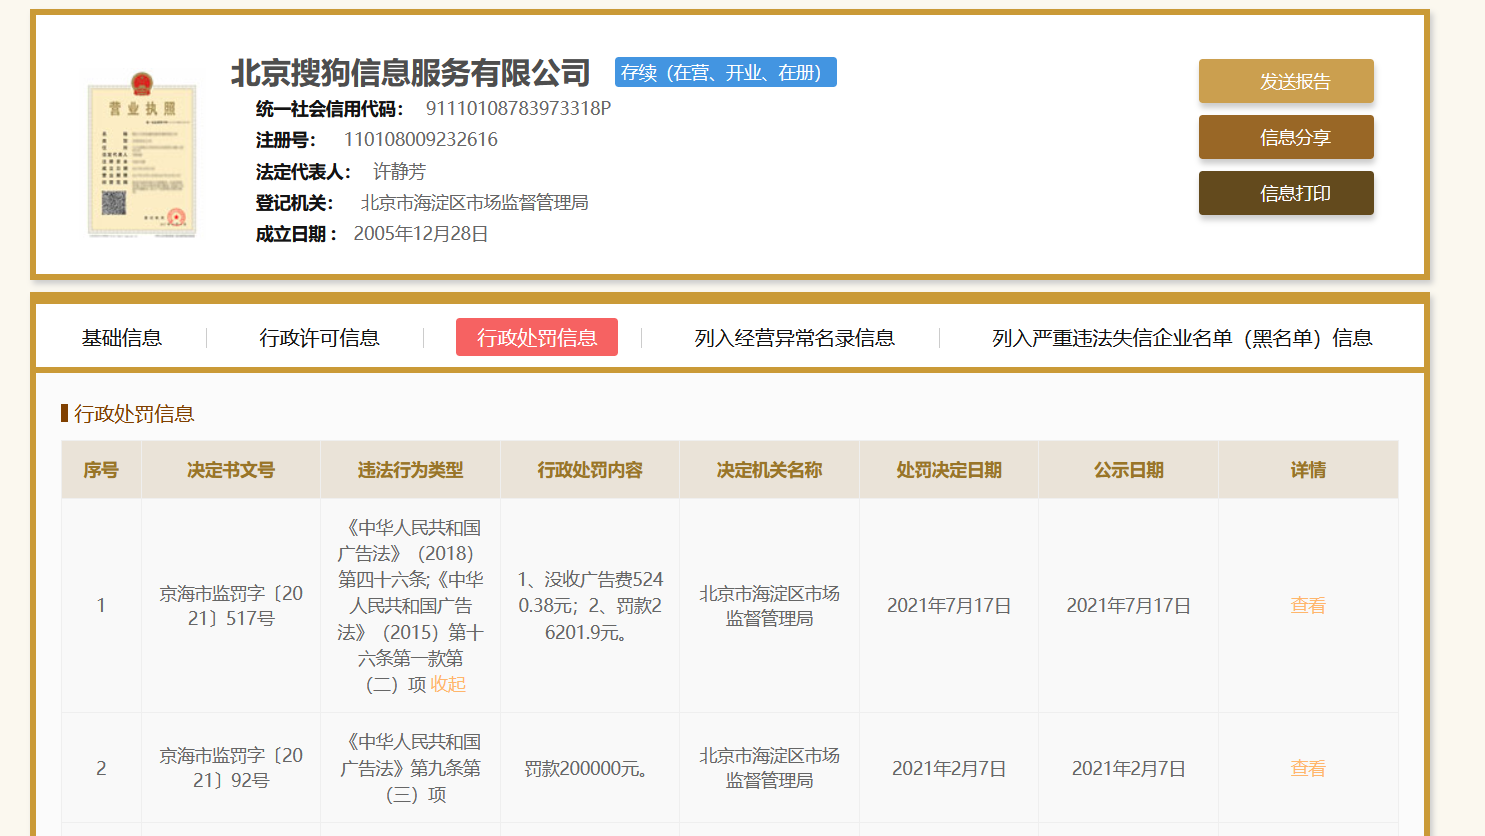The image size is (1485, 836).
Task: View details of the 2021年7月17日 penalty
Action: [1308, 605]
